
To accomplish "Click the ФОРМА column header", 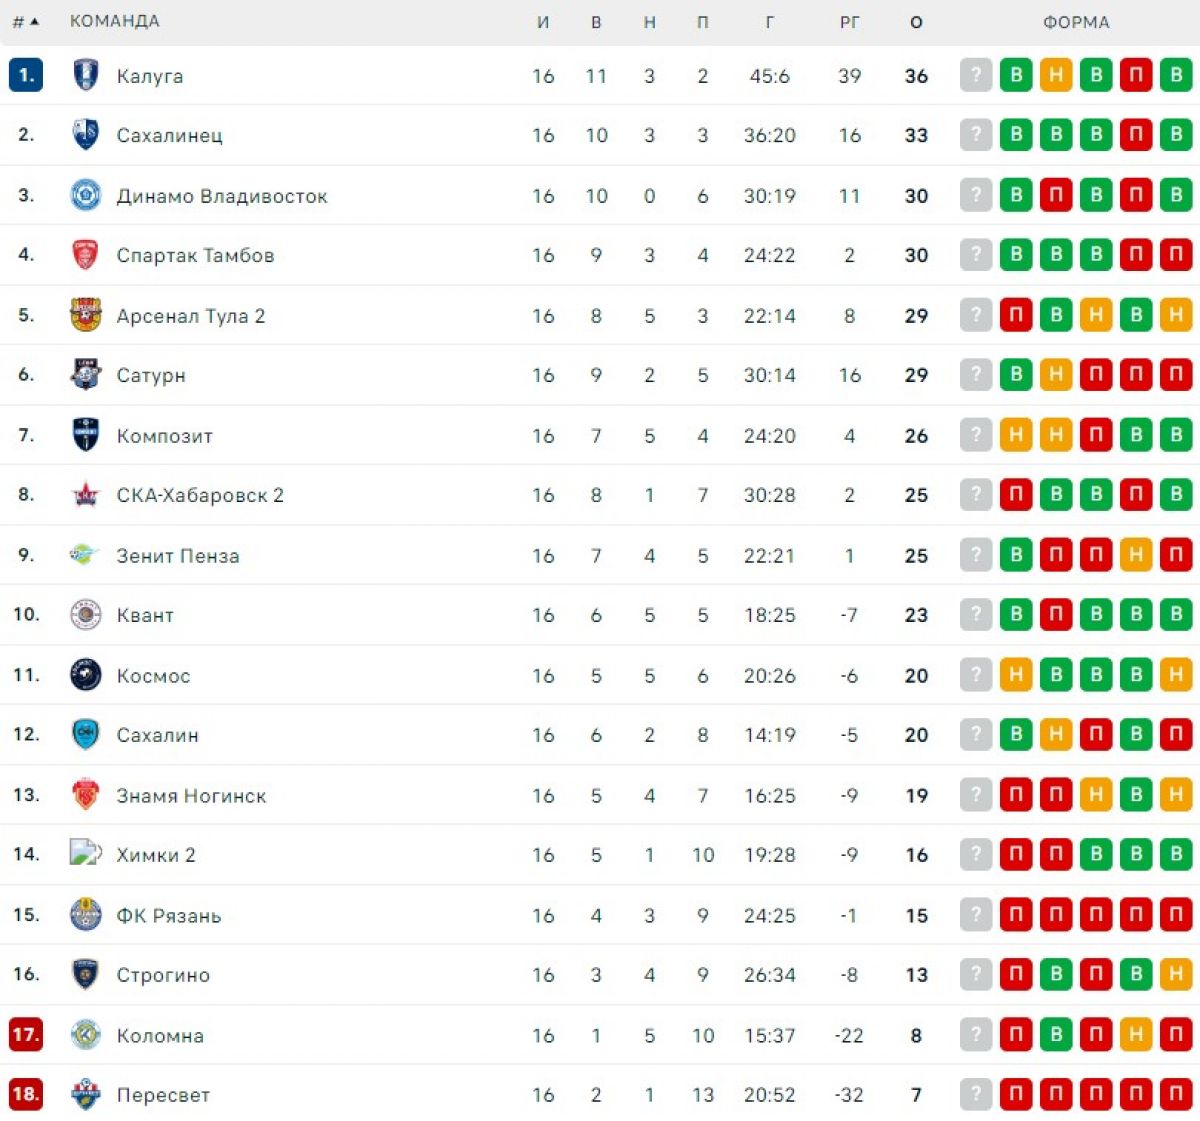I will 1076,22.
